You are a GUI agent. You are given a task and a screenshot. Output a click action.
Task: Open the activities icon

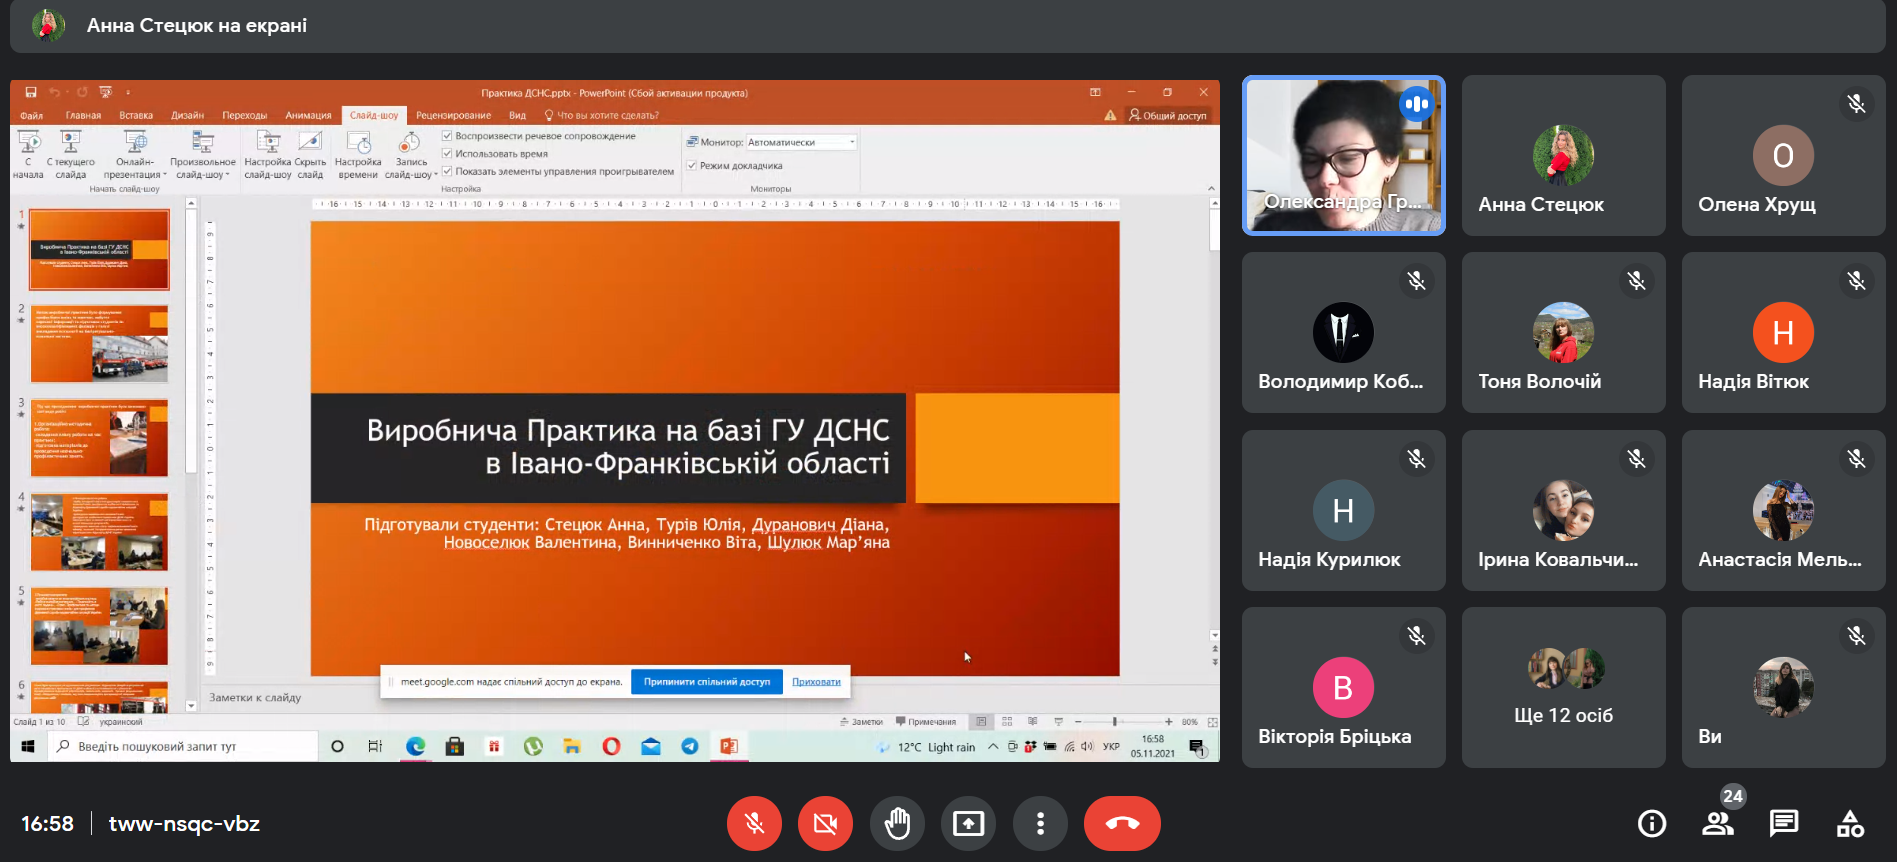(1849, 823)
